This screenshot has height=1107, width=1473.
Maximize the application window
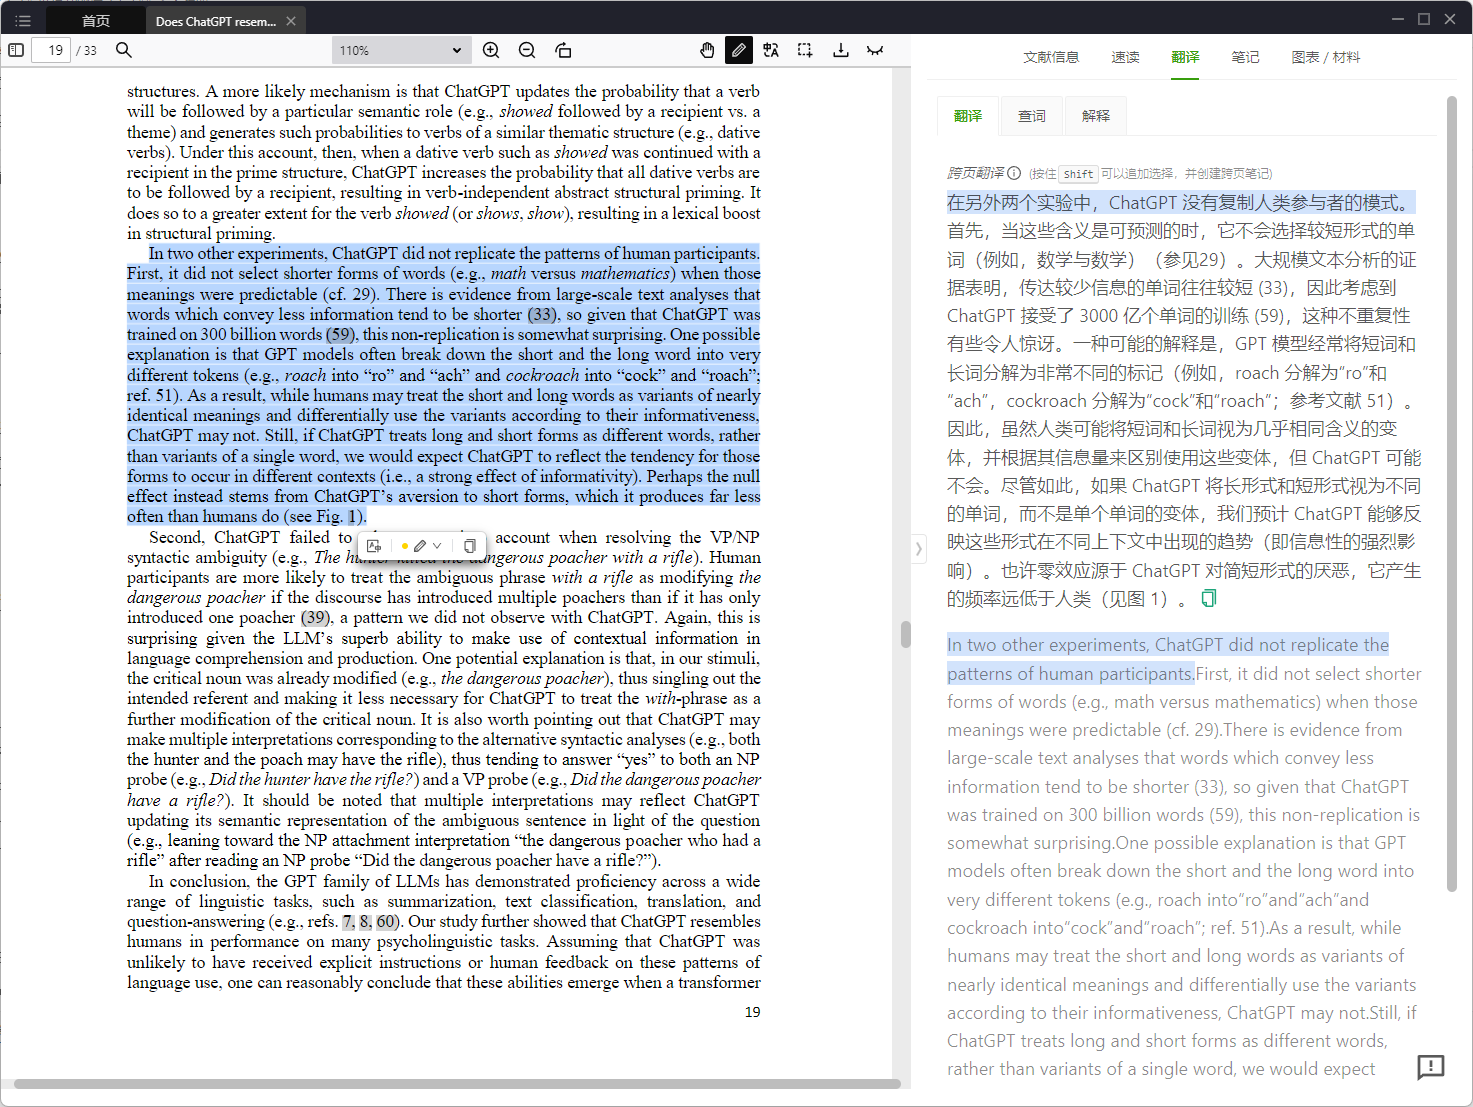point(1423,19)
